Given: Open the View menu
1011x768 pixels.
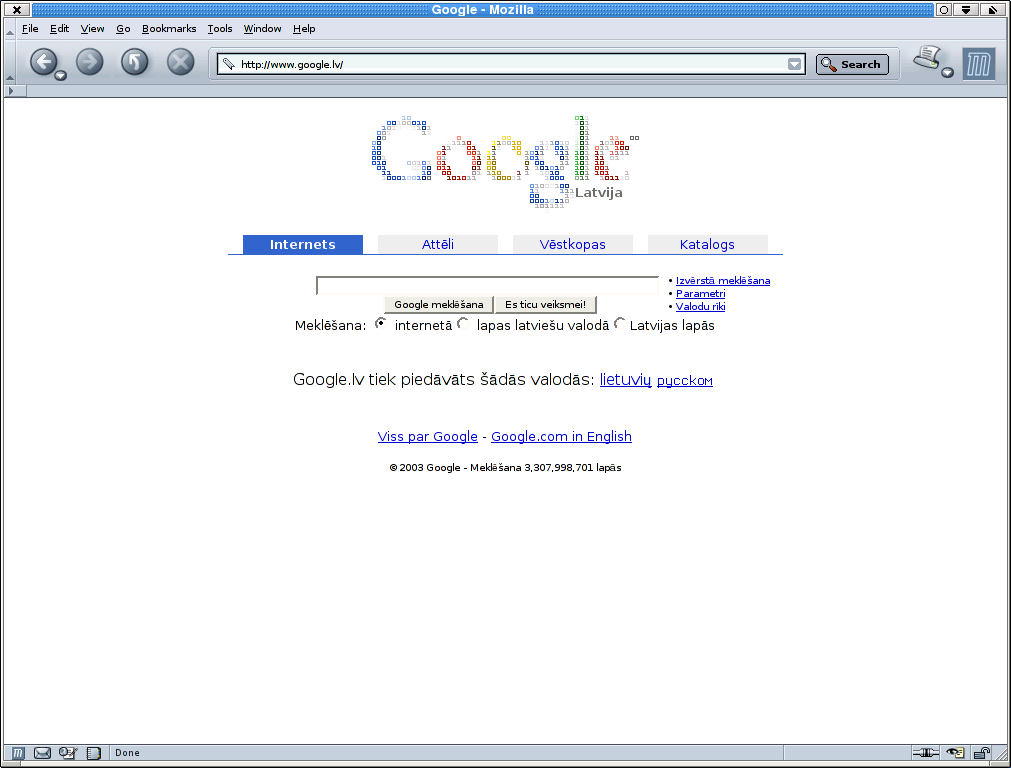Looking at the screenshot, I should click(92, 28).
